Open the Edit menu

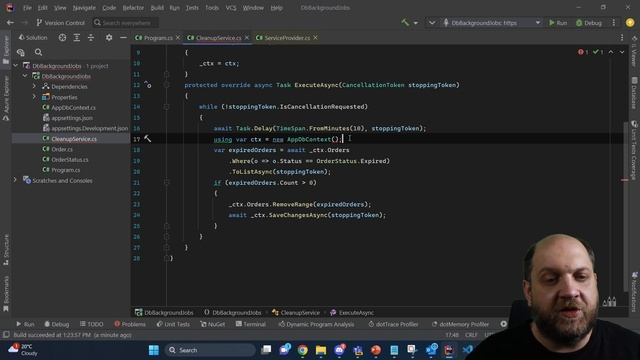click(x=42, y=8)
